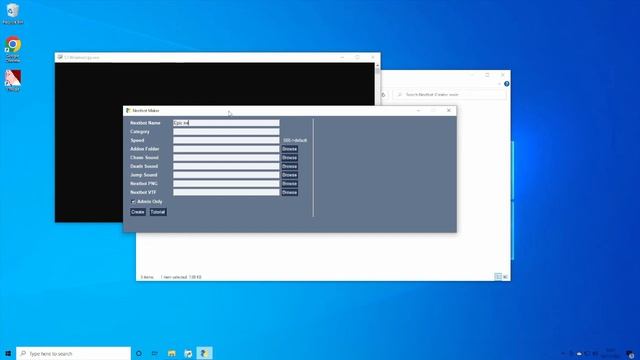Click the Chase Sound path field
Image resolution: width=640 pixels, height=360 pixels.
(x=226, y=158)
